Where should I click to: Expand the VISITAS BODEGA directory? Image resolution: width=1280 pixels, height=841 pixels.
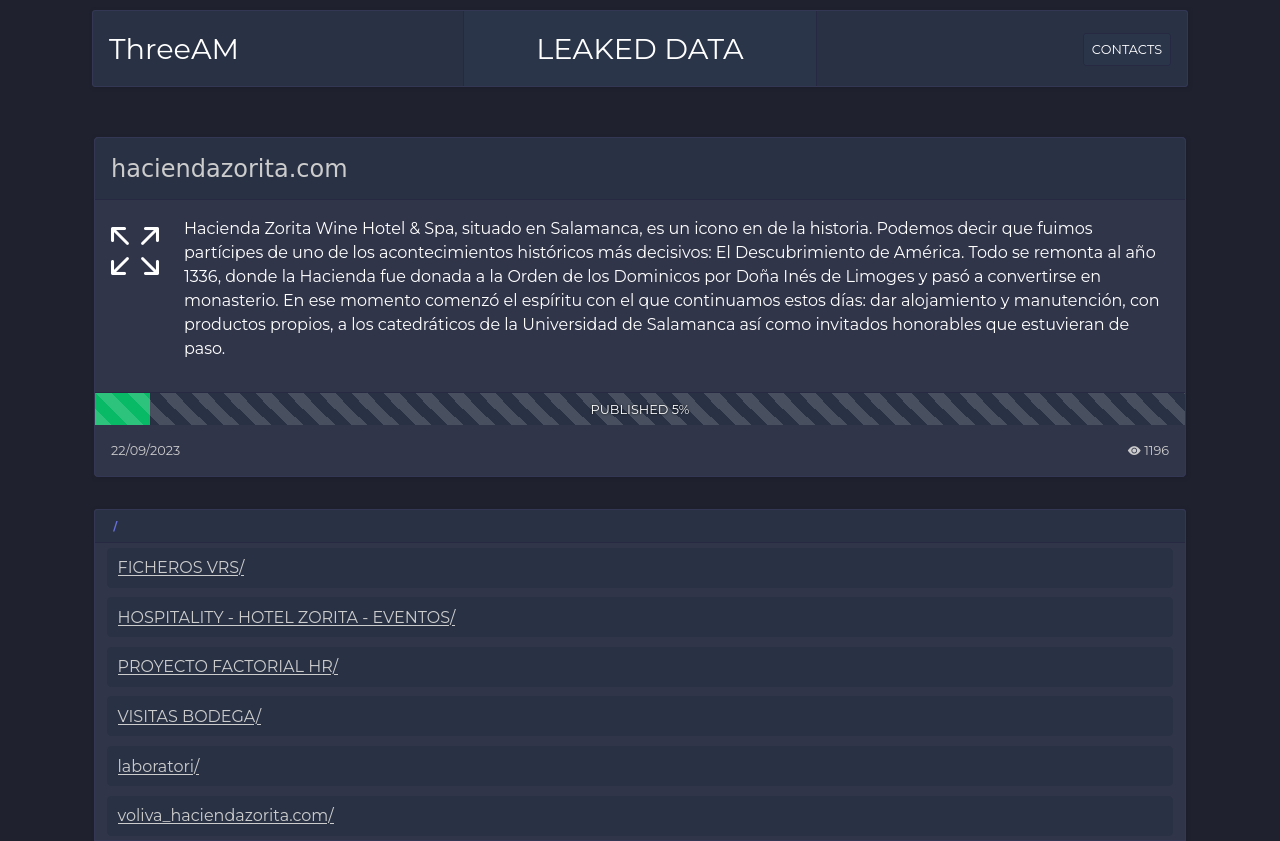click(x=189, y=717)
